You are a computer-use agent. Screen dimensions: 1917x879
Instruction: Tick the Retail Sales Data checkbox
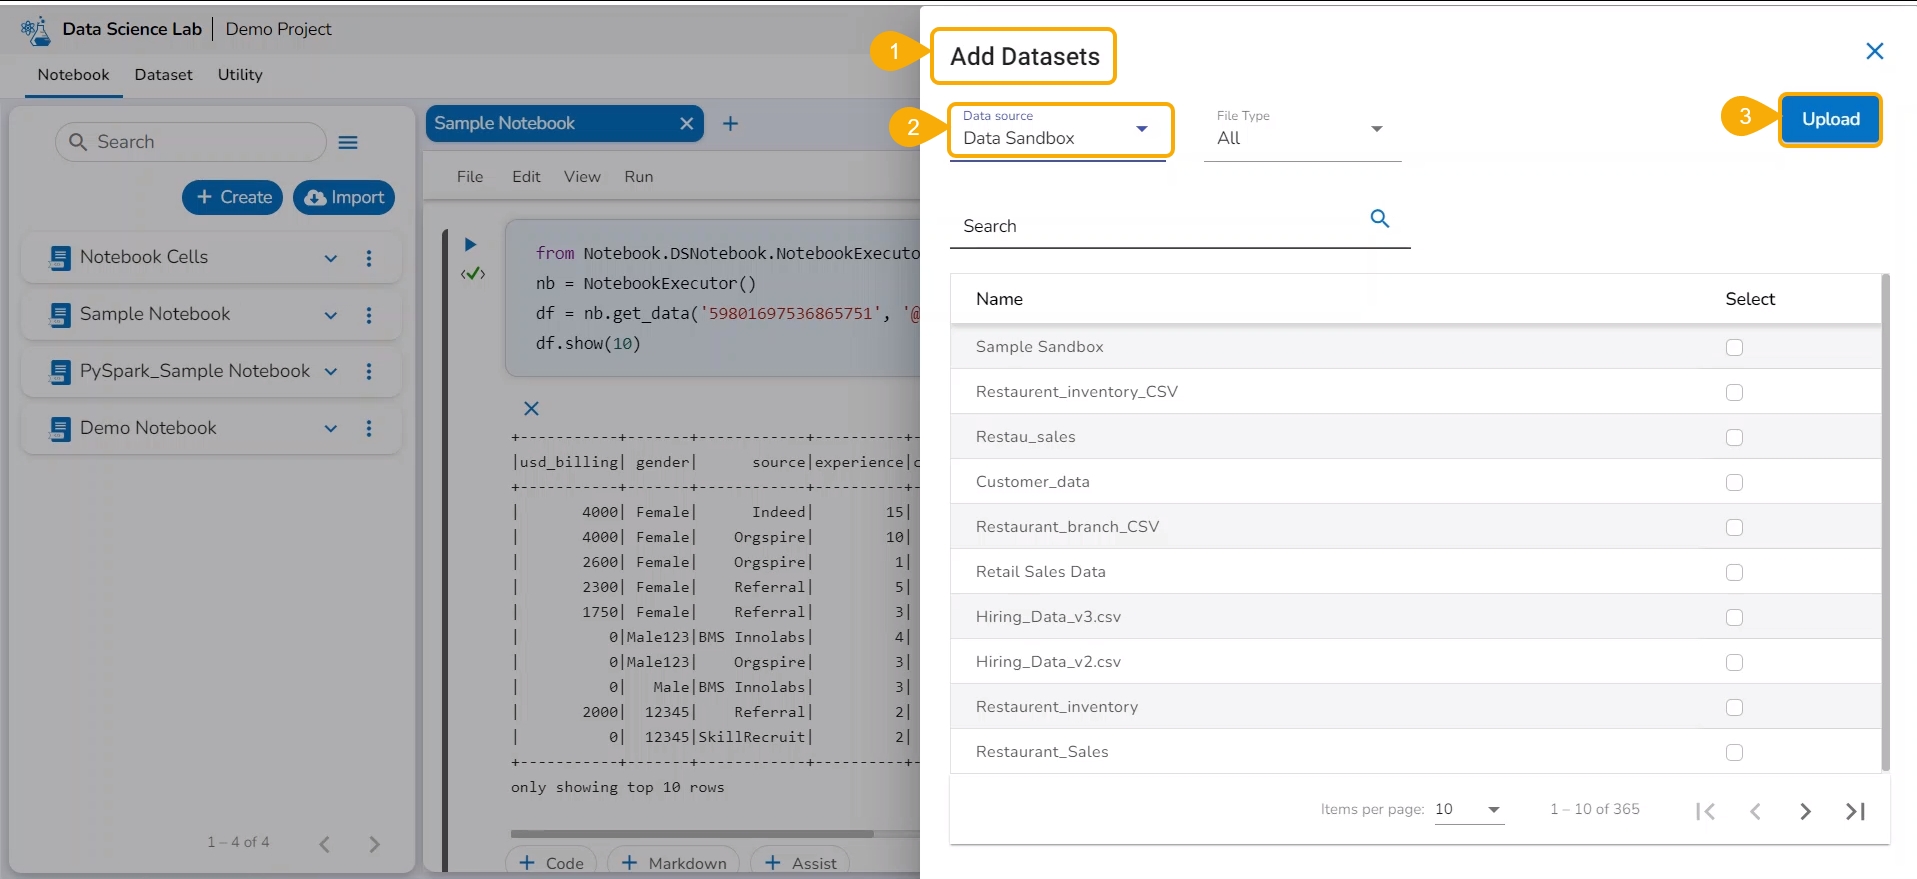[x=1734, y=572]
